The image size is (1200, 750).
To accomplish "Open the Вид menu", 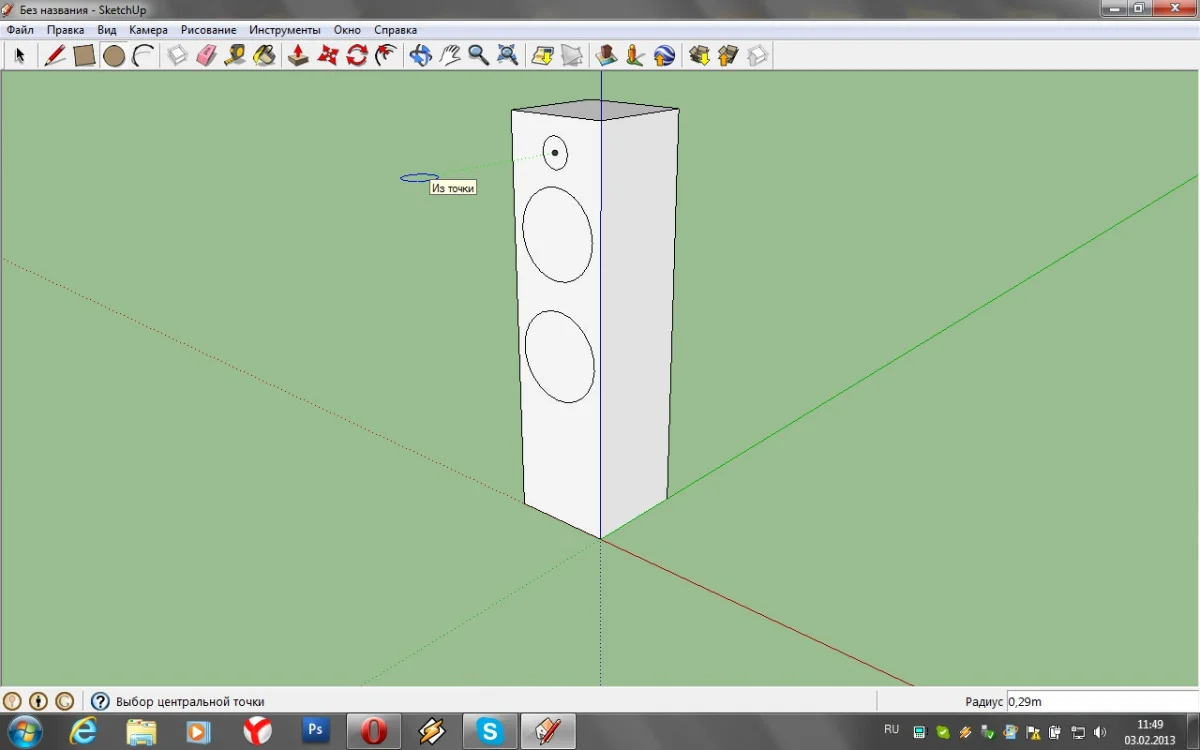I will 107,30.
